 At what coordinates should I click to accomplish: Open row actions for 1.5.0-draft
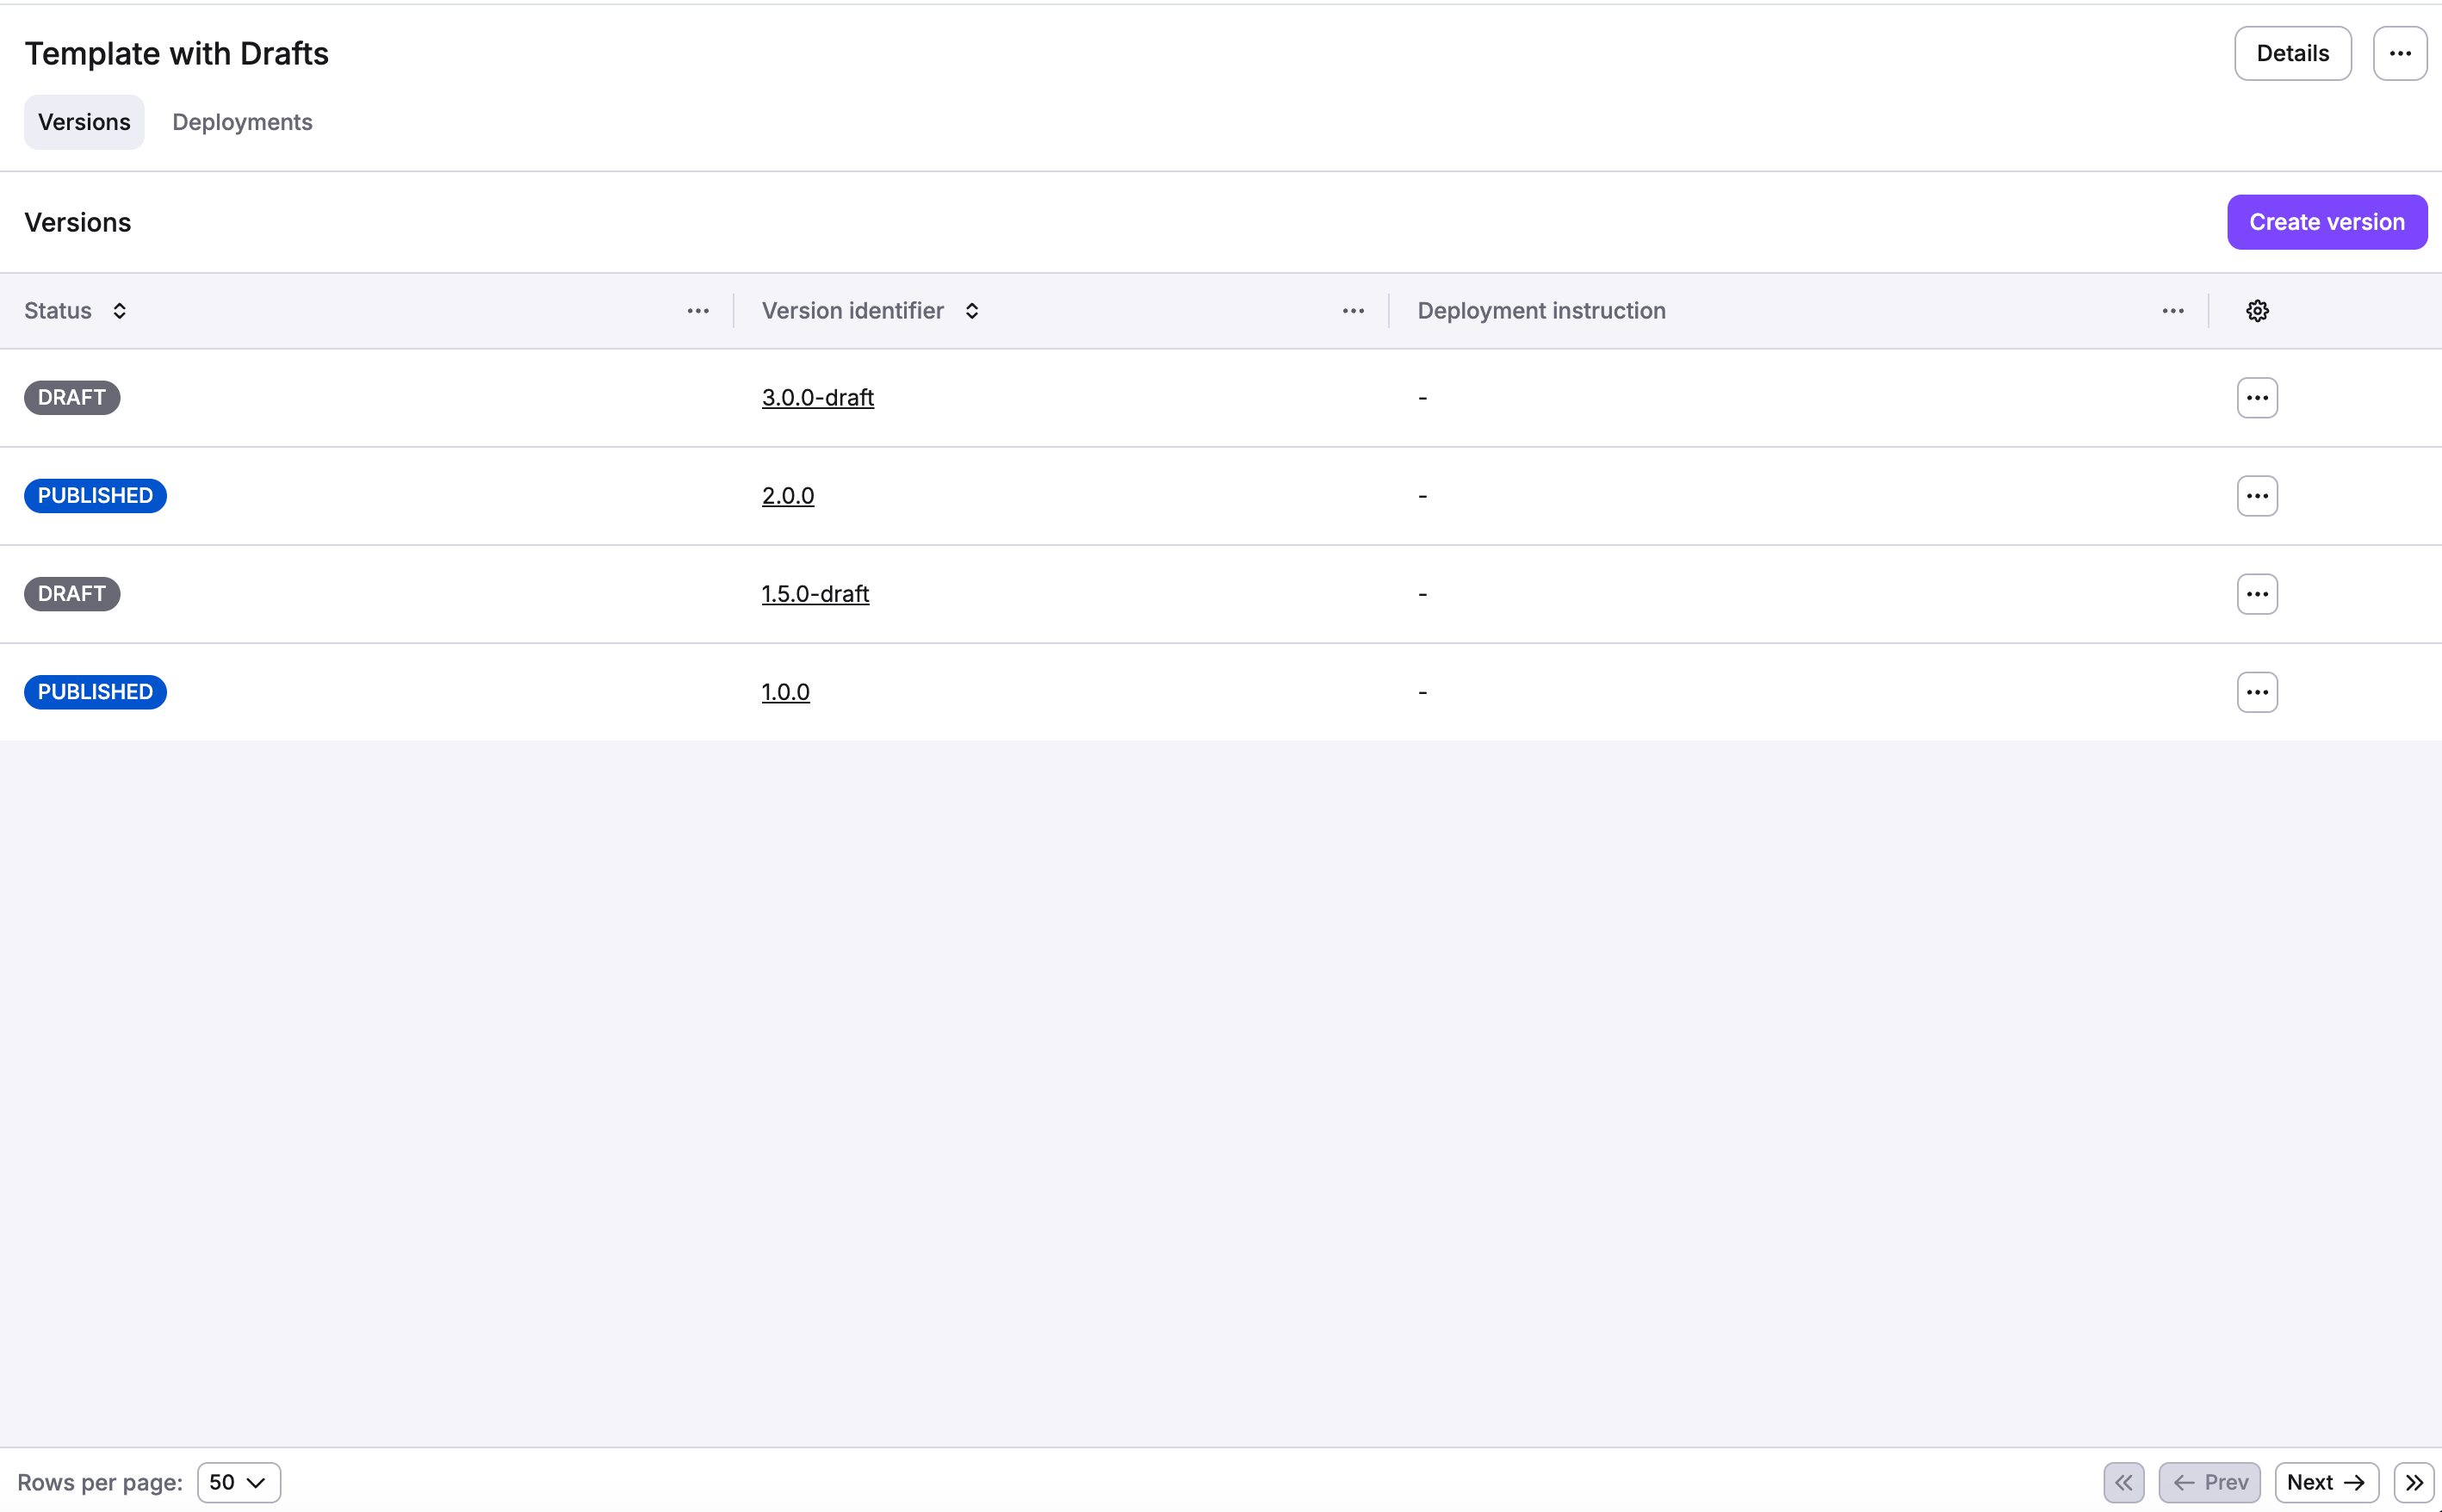2257,594
